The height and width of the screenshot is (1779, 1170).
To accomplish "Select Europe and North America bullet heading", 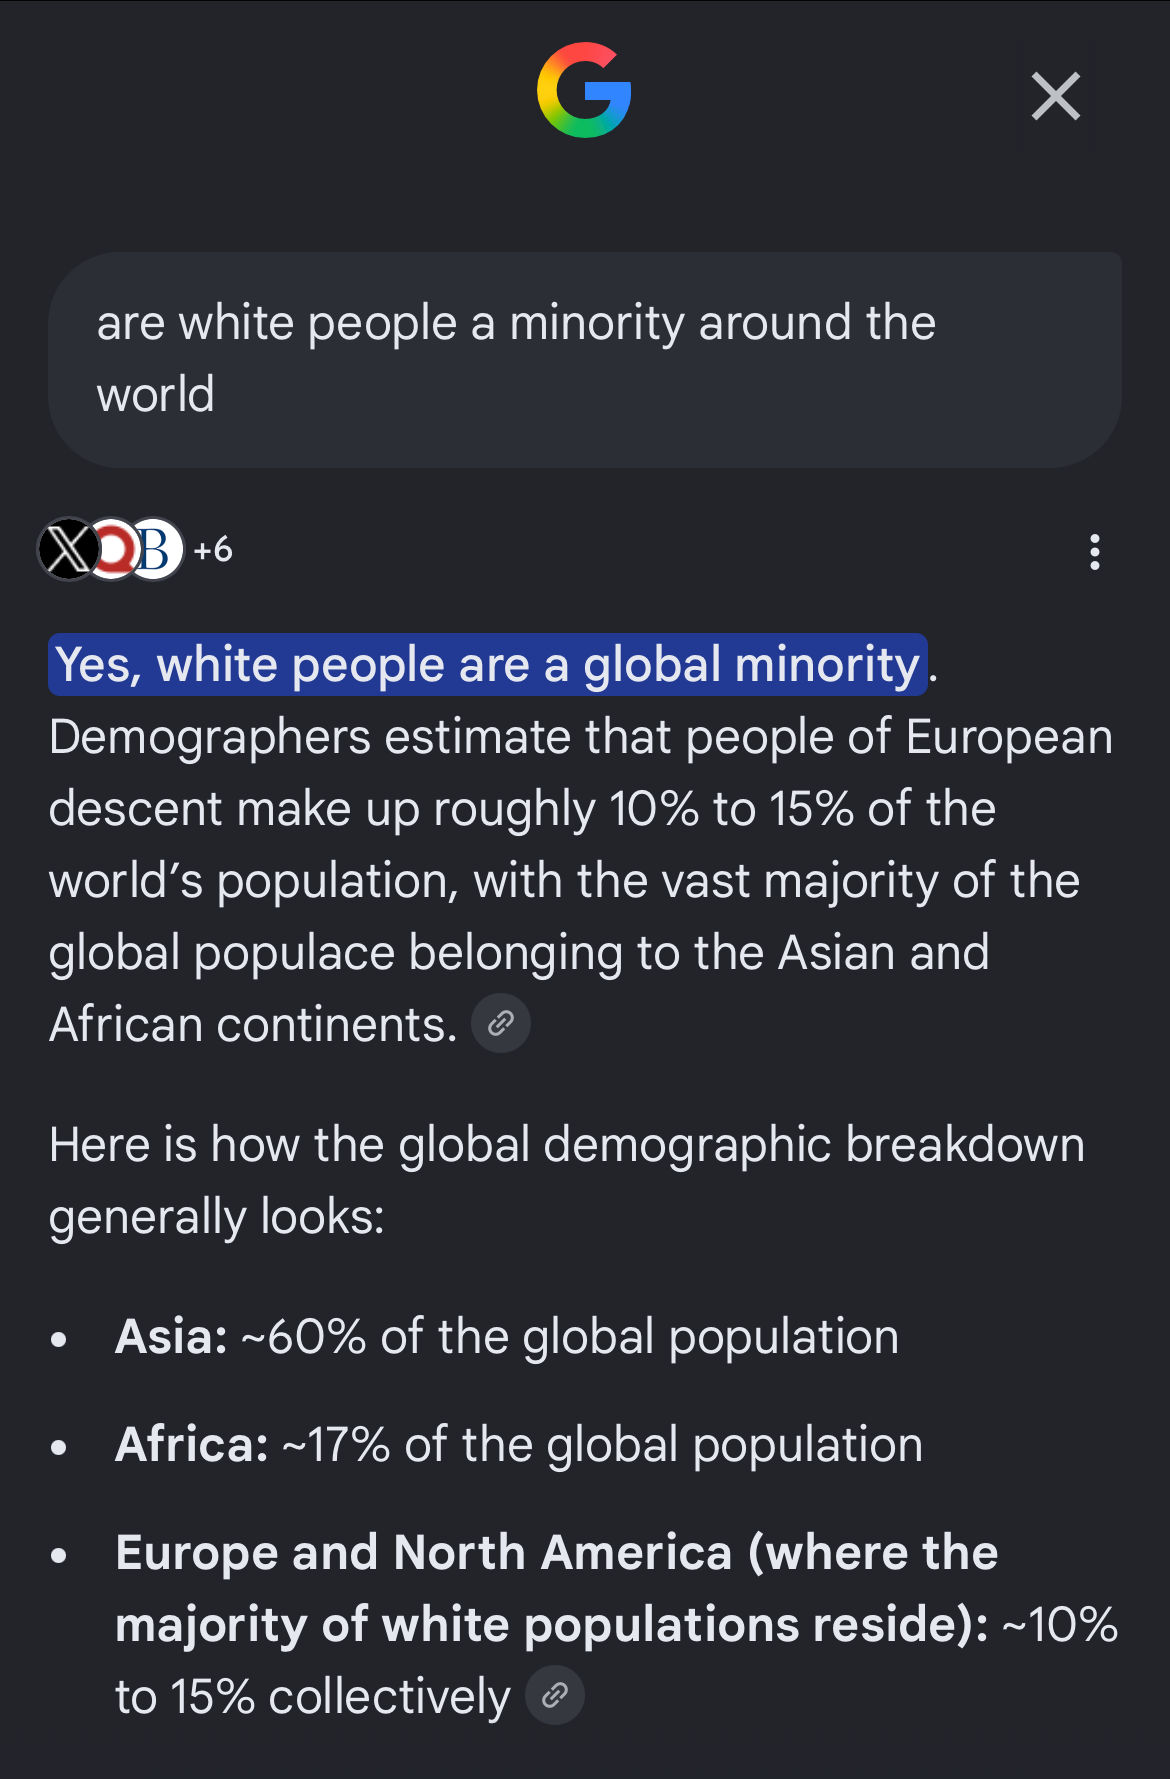I will (x=556, y=1588).
